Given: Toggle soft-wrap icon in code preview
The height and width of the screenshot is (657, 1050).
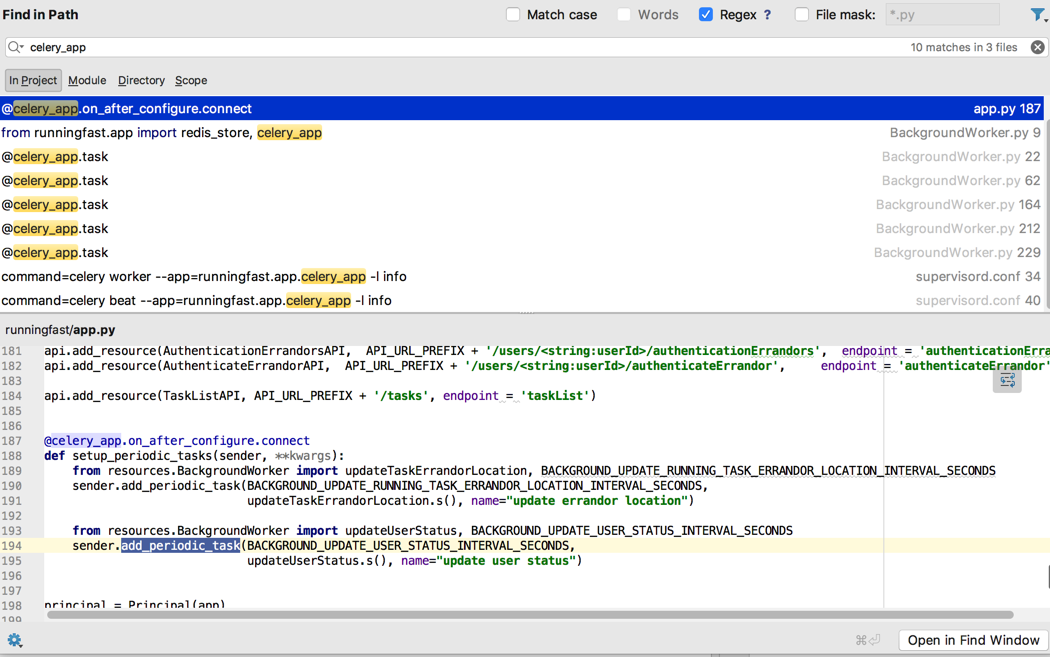Looking at the screenshot, I should click(1007, 381).
